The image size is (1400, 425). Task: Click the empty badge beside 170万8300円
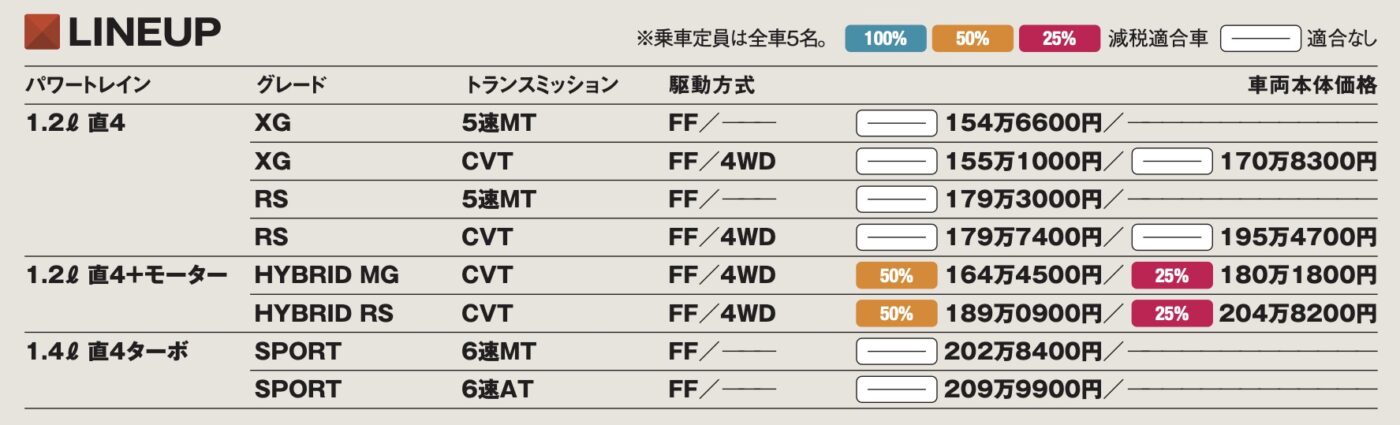(x=1171, y=161)
